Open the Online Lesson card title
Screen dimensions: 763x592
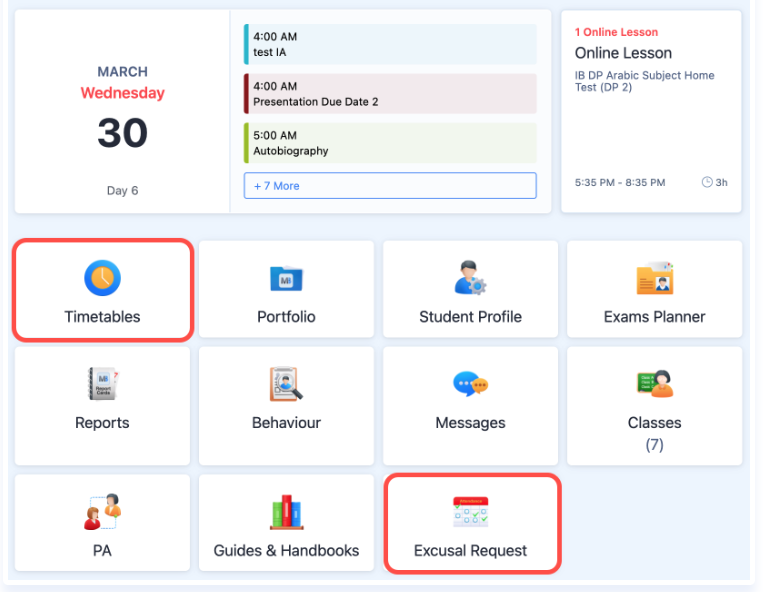(x=623, y=53)
